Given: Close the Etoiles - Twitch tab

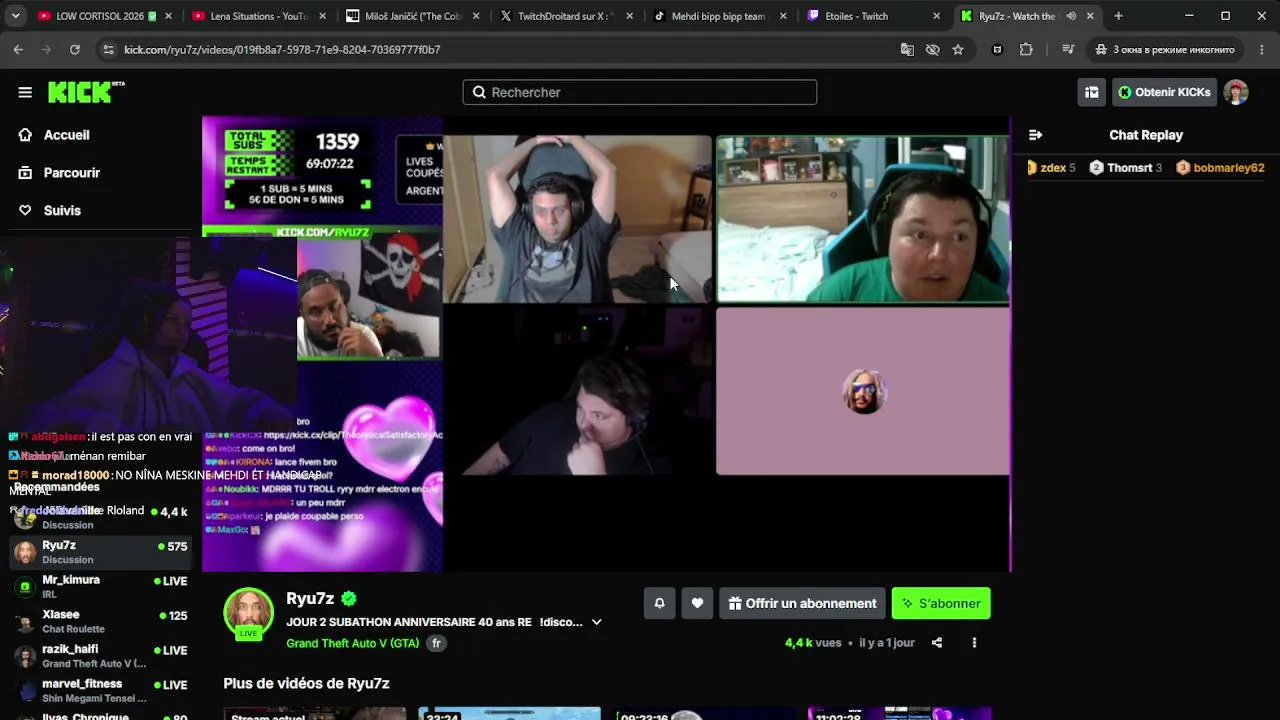Looking at the screenshot, I should coord(936,16).
